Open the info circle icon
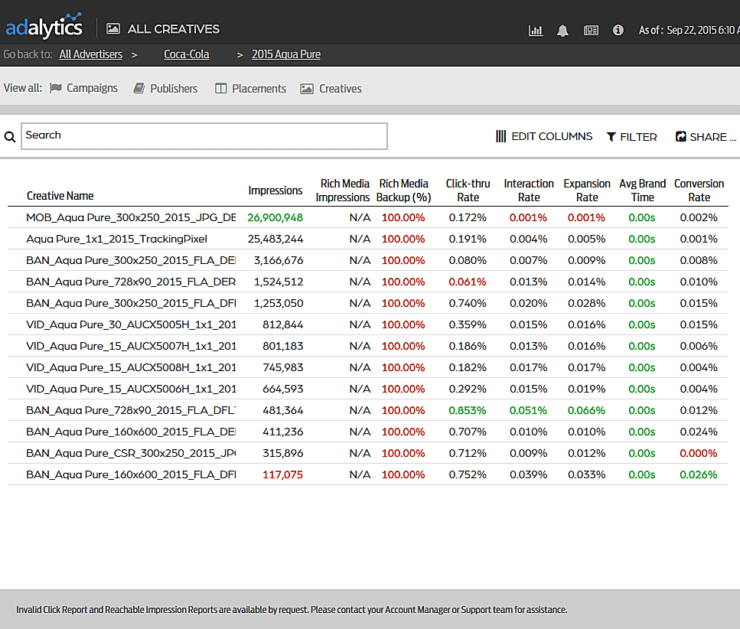Image resolution: width=740 pixels, height=629 pixels. (618, 30)
